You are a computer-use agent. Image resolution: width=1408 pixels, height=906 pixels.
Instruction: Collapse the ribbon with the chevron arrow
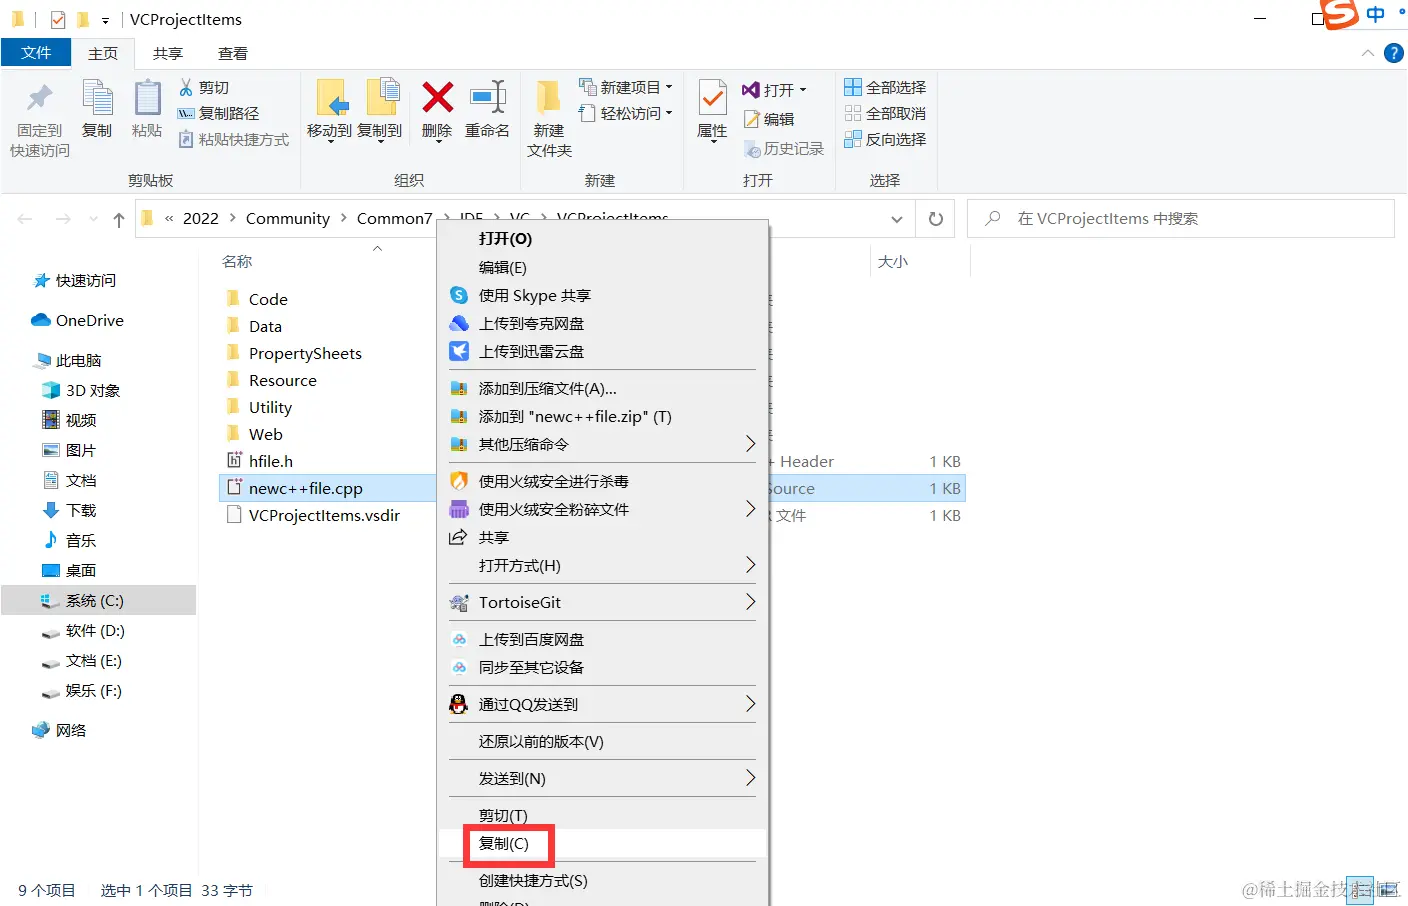(1367, 53)
